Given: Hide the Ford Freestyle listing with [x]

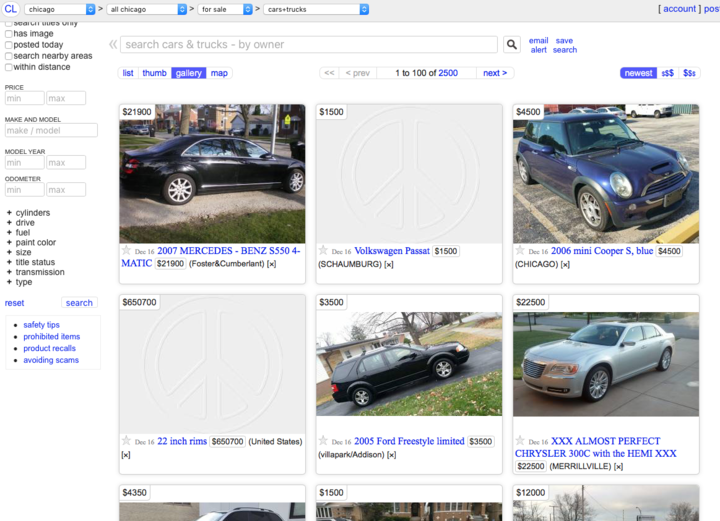Looking at the screenshot, I should point(391,455).
